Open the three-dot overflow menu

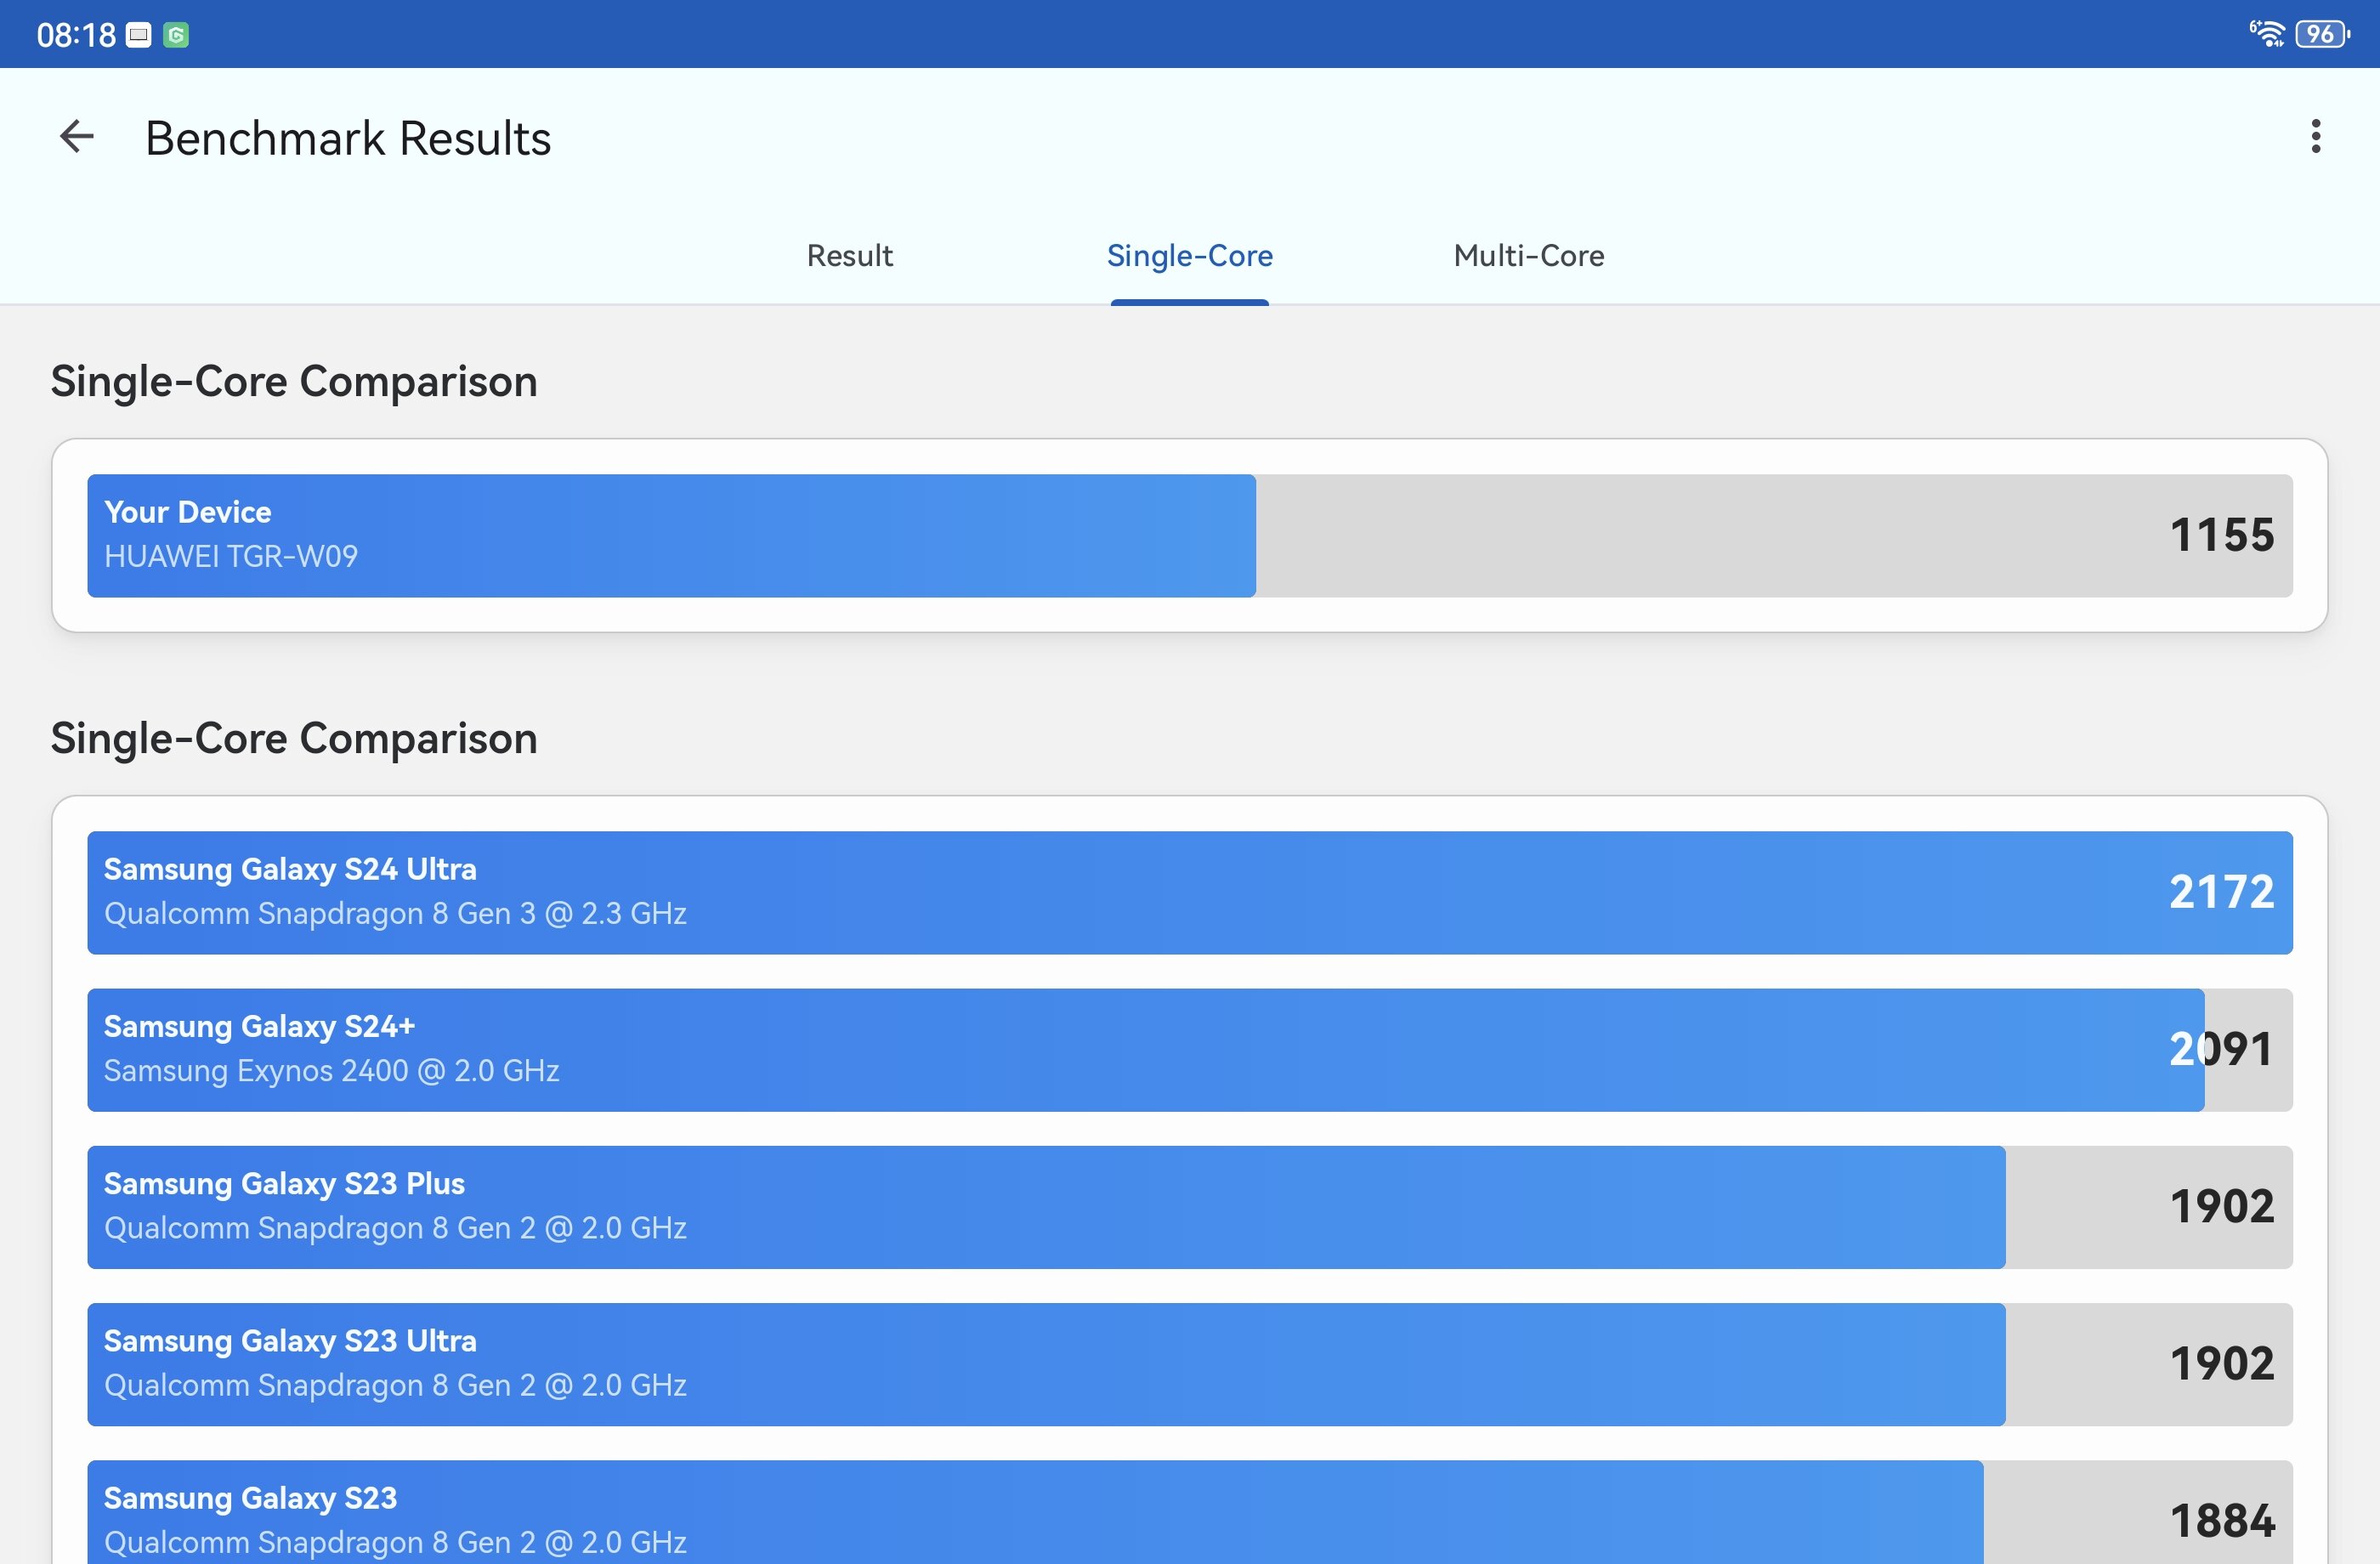coord(2315,137)
